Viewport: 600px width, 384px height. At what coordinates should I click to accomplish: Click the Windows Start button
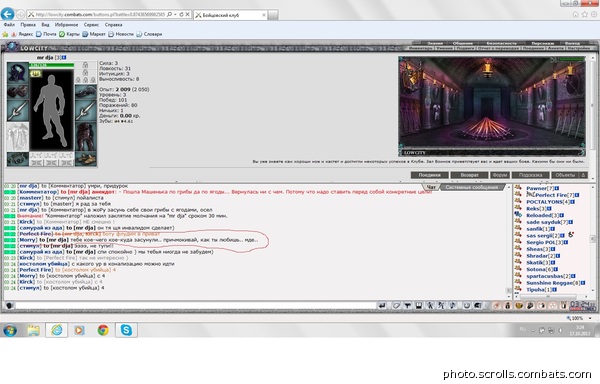tap(10, 330)
